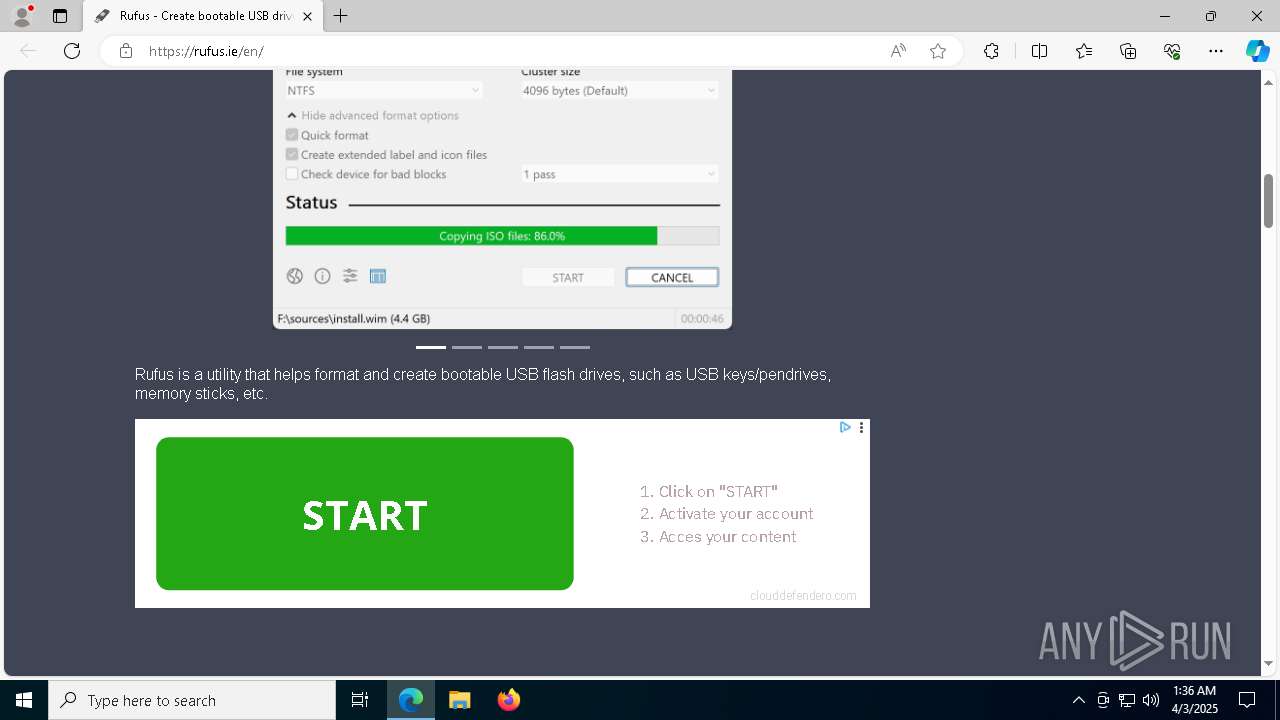
Task: Open Edge Settings and more menu
Action: coord(1216,51)
